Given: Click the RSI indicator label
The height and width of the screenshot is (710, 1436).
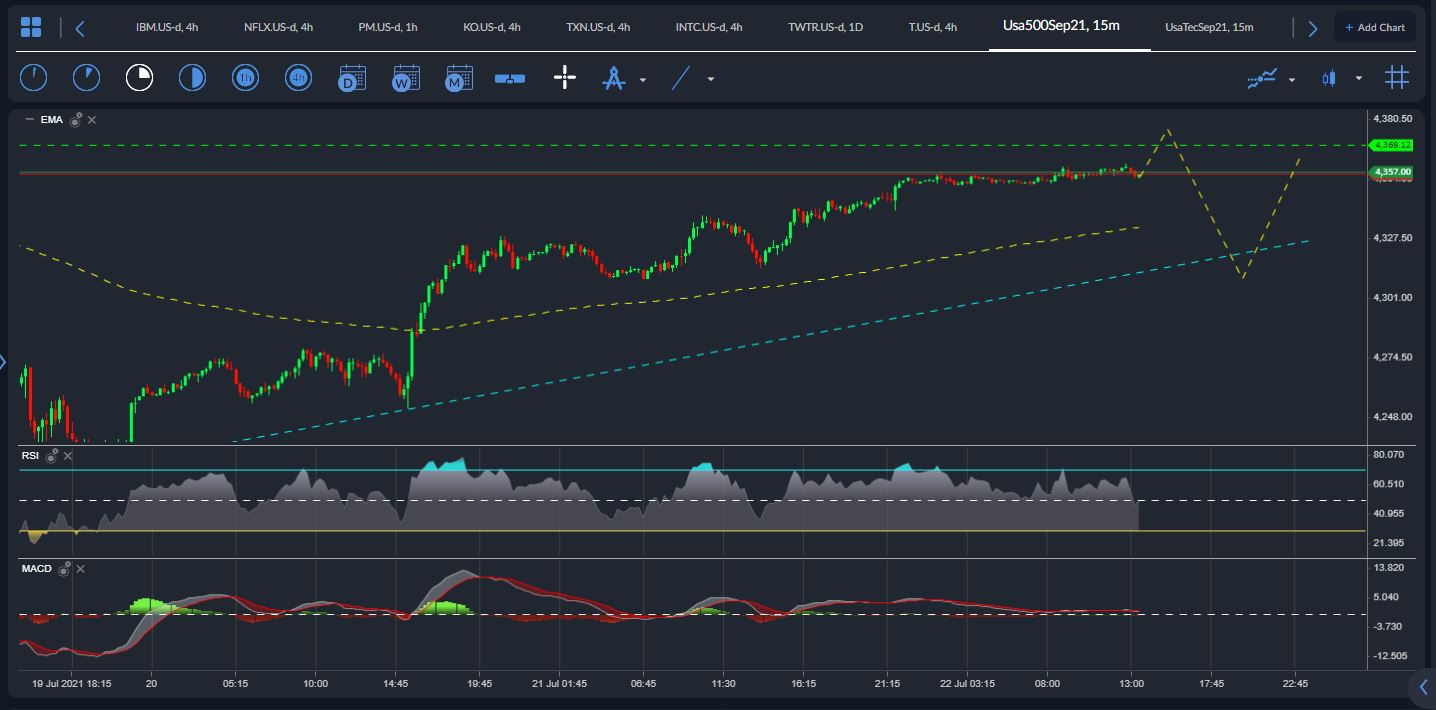Looking at the screenshot, I should (x=31, y=456).
